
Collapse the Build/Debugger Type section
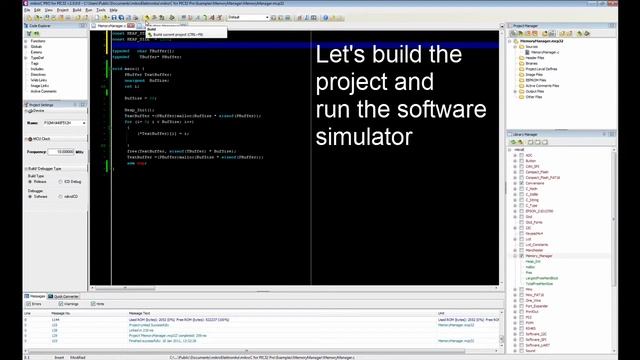click(26, 169)
